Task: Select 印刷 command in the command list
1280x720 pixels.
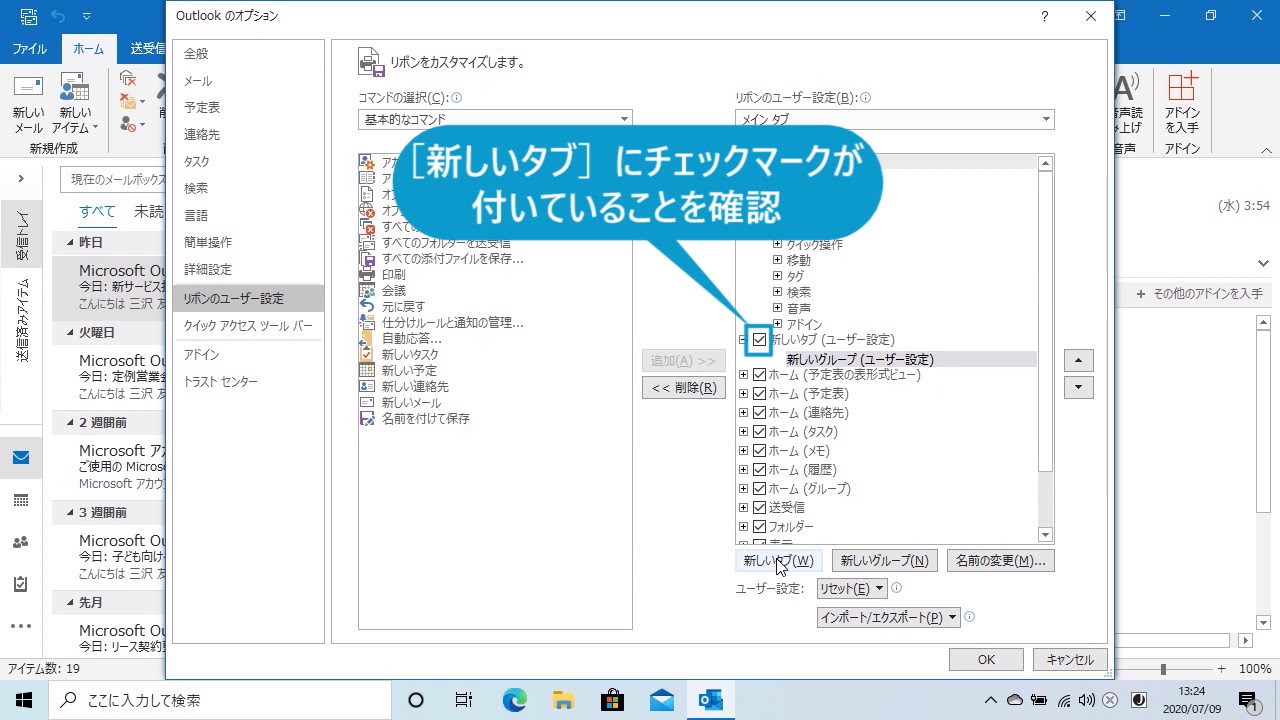Action: pos(394,274)
